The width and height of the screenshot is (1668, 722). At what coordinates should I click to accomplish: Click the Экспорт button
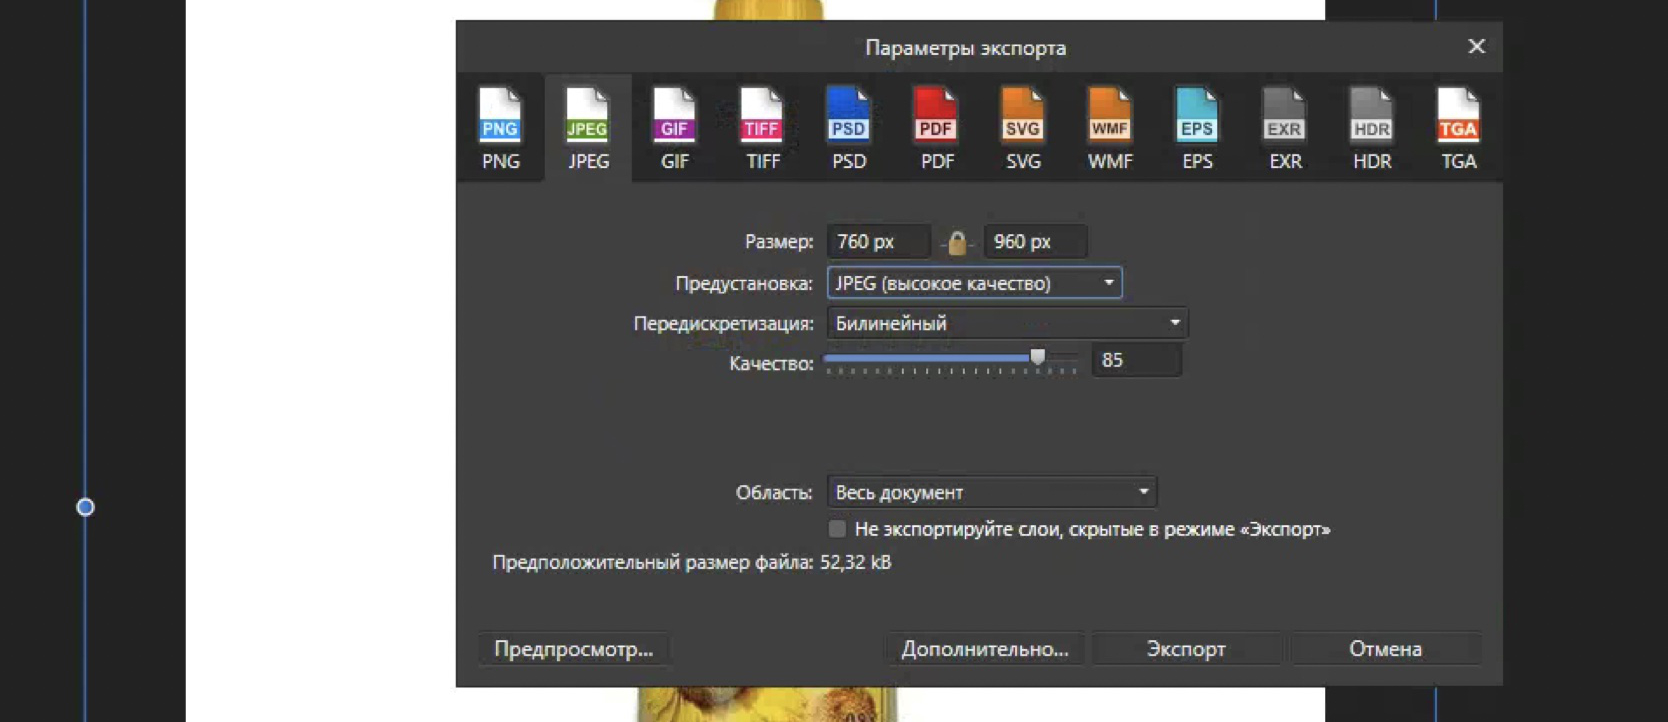(x=1186, y=649)
